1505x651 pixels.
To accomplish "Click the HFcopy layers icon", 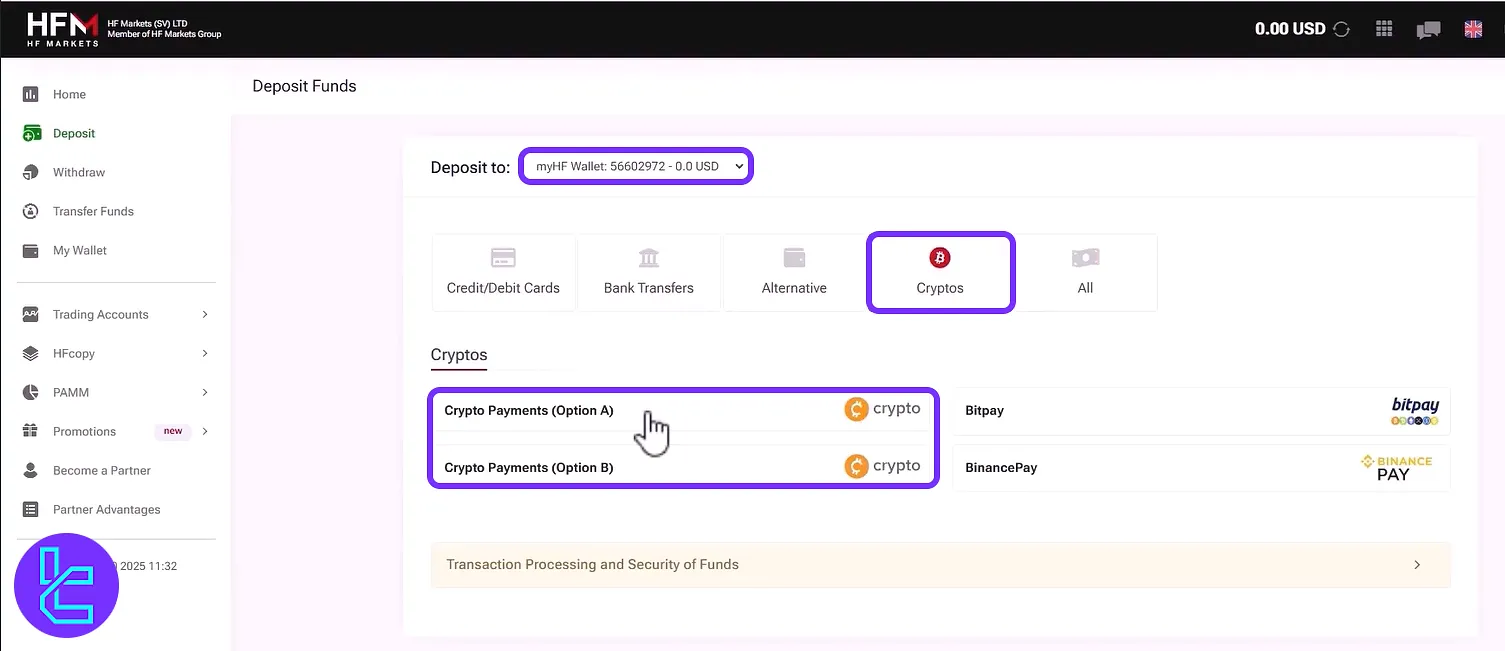I will (x=31, y=353).
